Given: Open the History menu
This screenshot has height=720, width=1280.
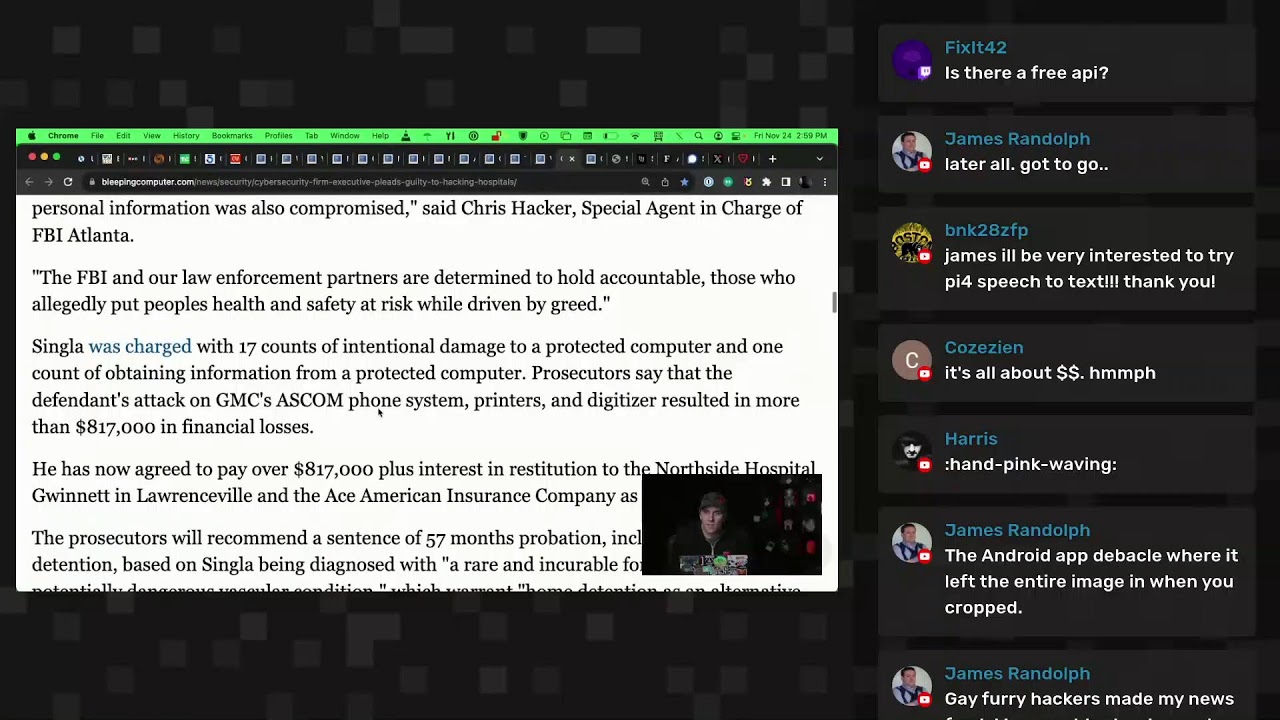Looking at the screenshot, I should click(x=186, y=136).
